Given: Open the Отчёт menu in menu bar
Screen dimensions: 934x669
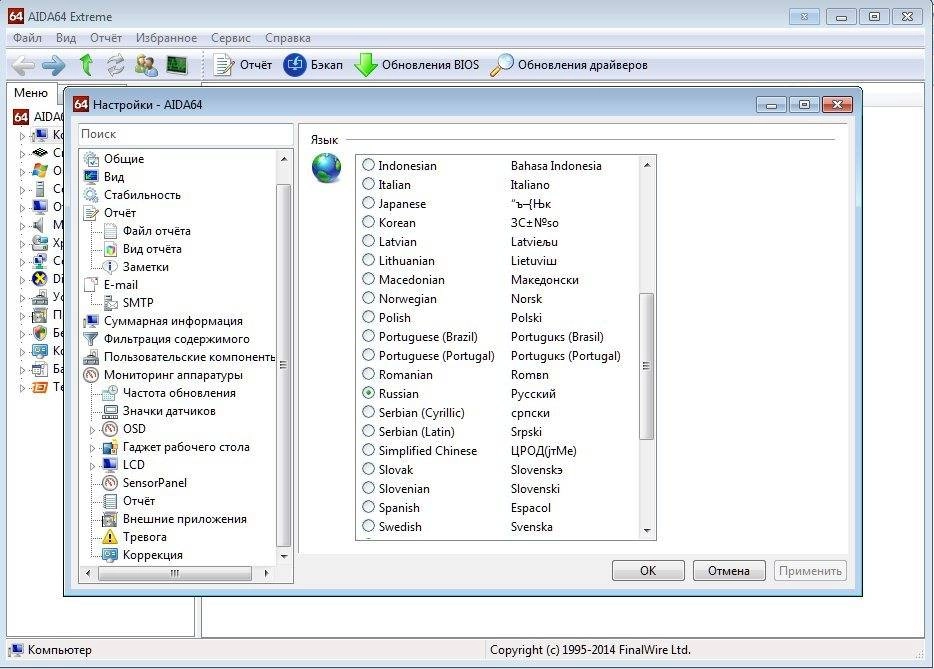Looking at the screenshot, I should 106,38.
